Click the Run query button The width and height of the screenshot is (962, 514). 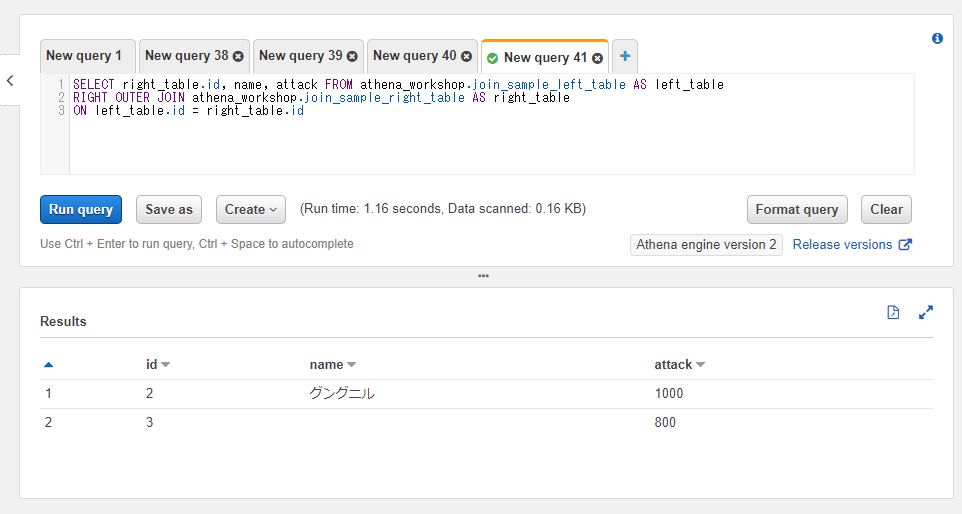[x=81, y=210]
